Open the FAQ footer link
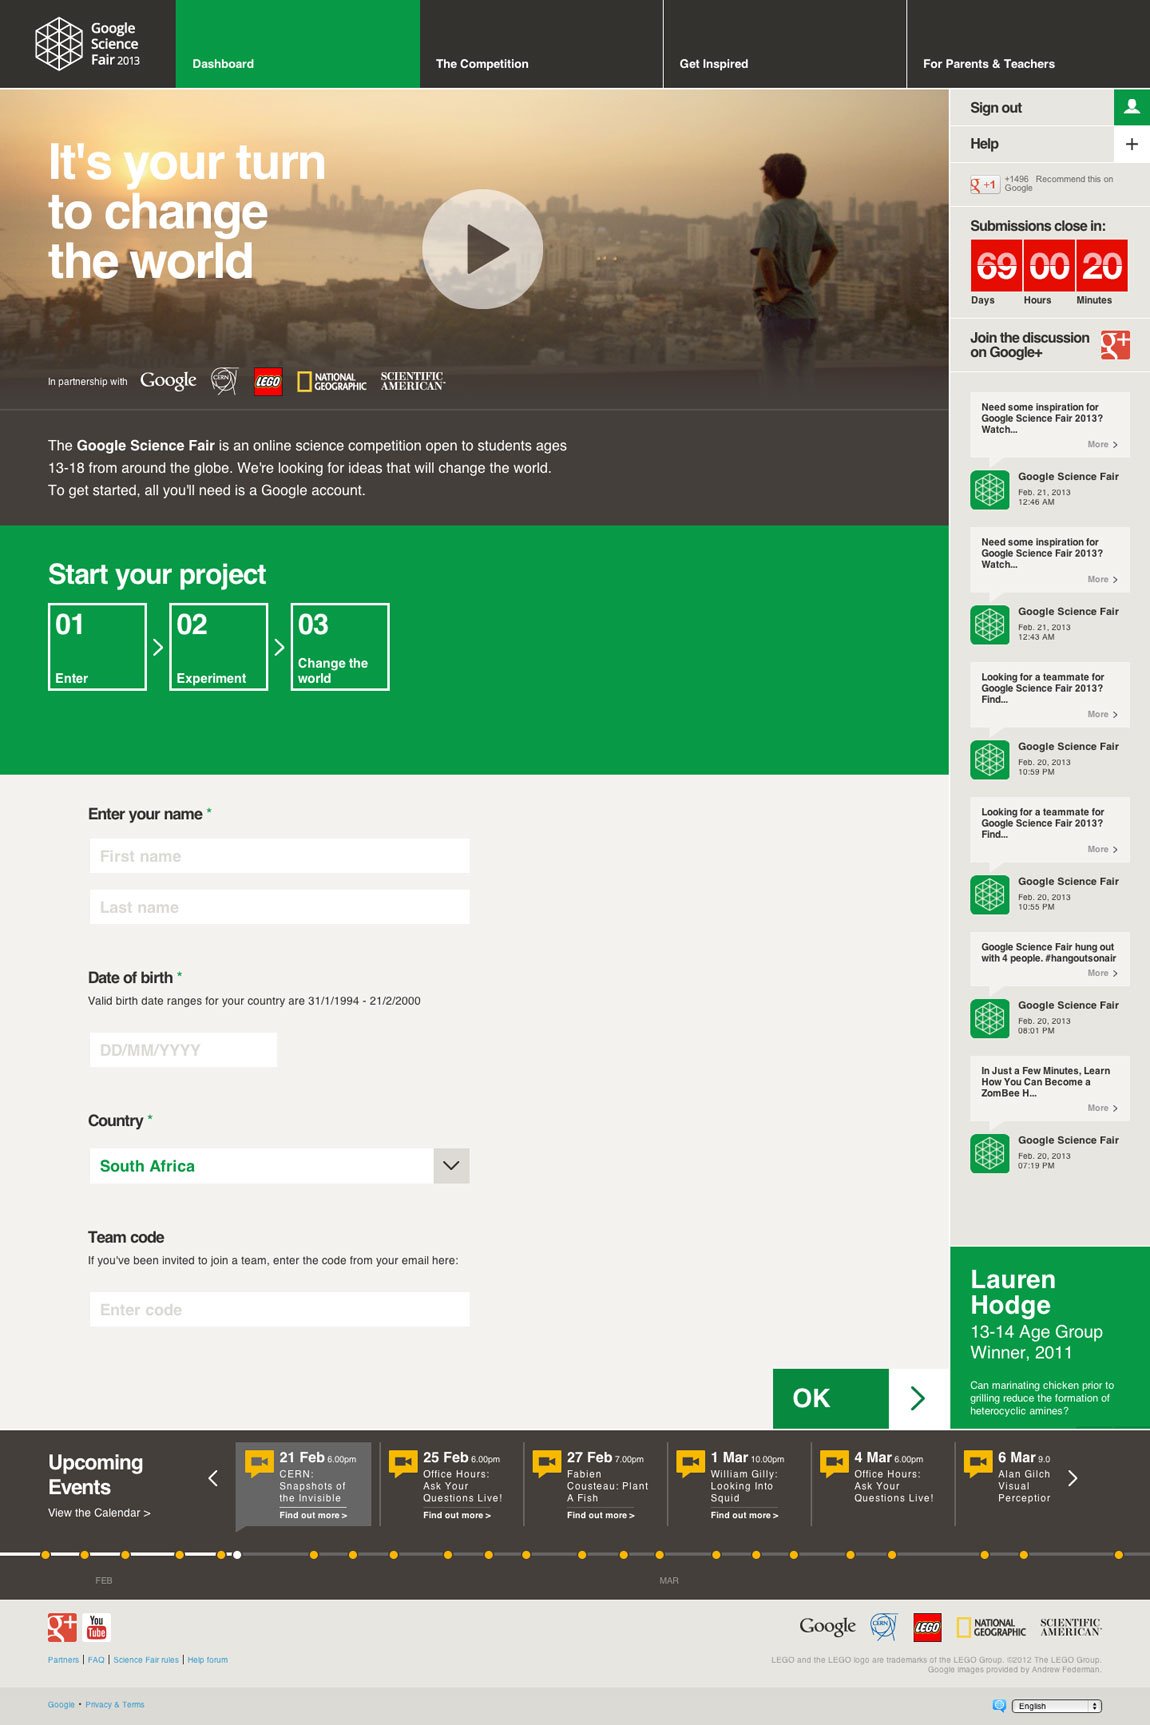The height and width of the screenshot is (1725, 1150). (x=96, y=1660)
